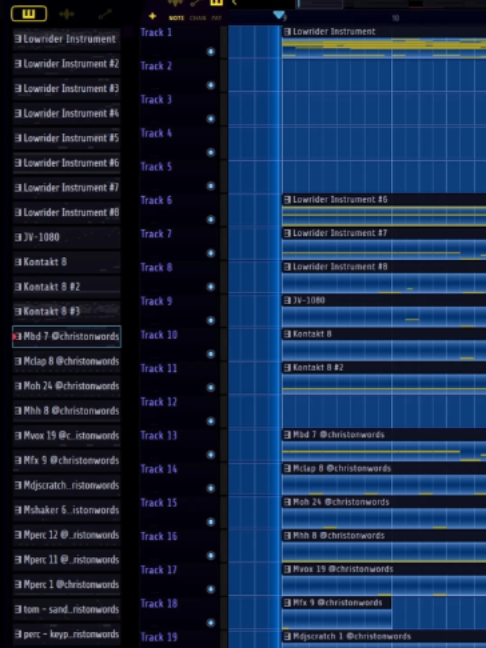486x648 pixels.
Task: Select the Mdjscratch 1 clip on Track 19
Action: (384, 639)
